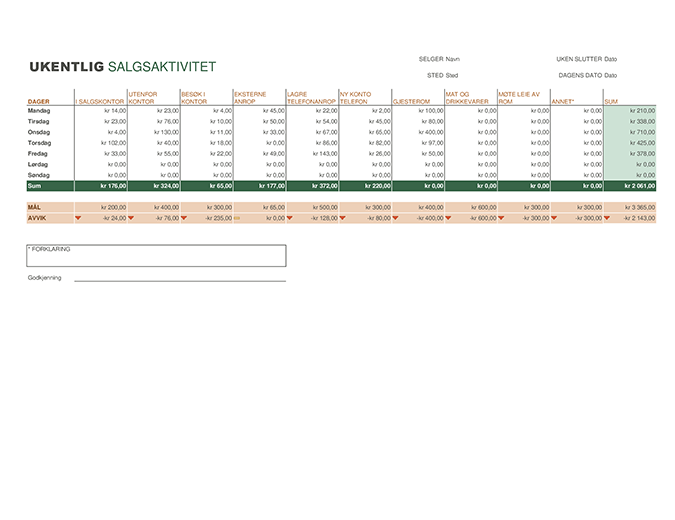Click the yellow dash icon under EKSTERNE ANROP
The width and height of the screenshot is (675, 520).
(237, 218)
